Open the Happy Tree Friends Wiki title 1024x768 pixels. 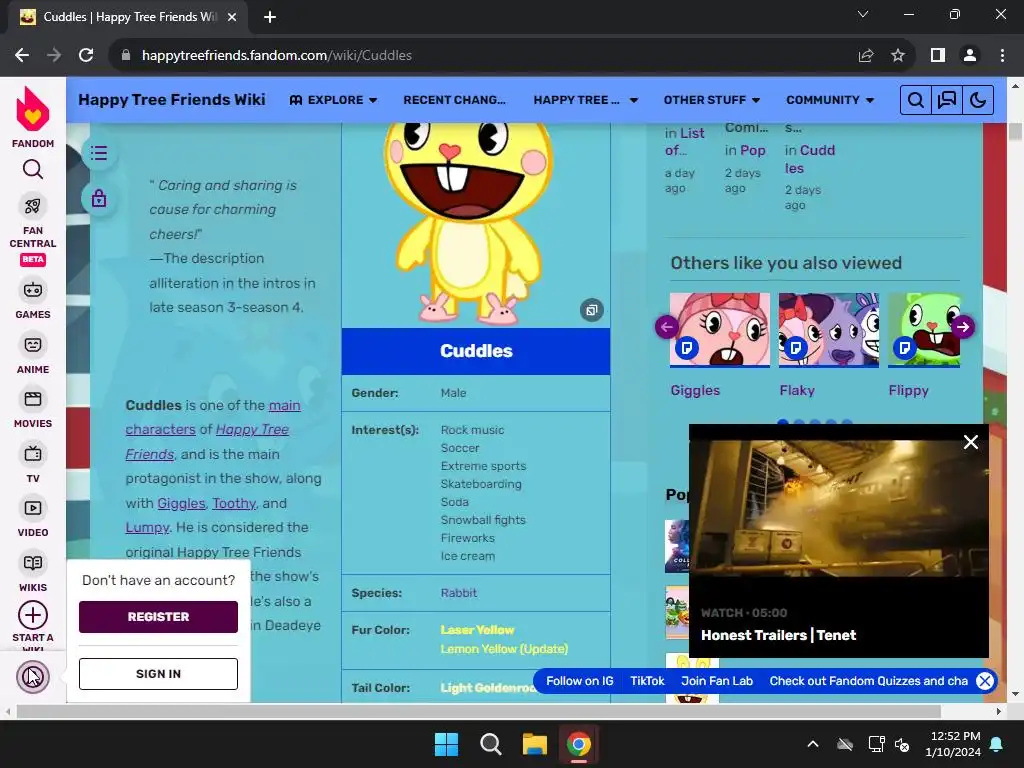[172, 99]
